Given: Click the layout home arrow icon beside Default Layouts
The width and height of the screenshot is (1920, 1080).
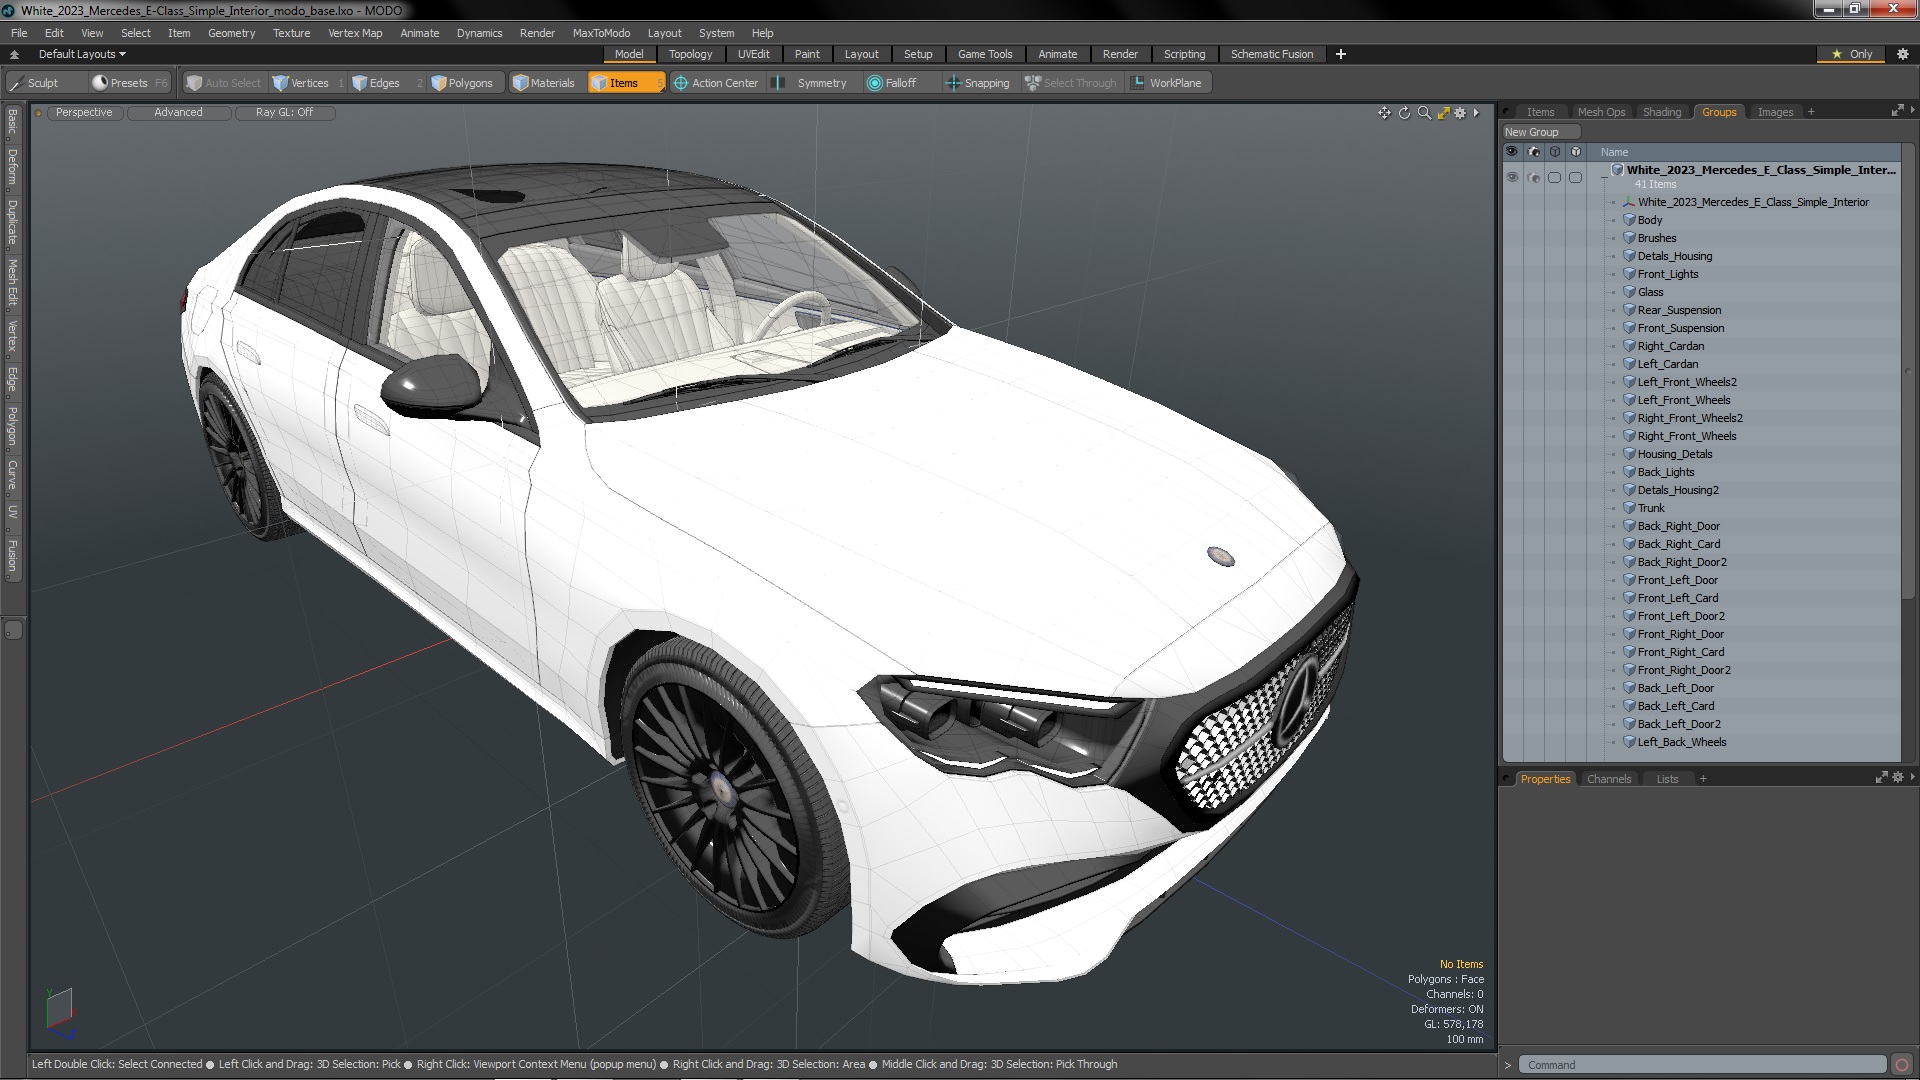Looking at the screenshot, I should 14,54.
